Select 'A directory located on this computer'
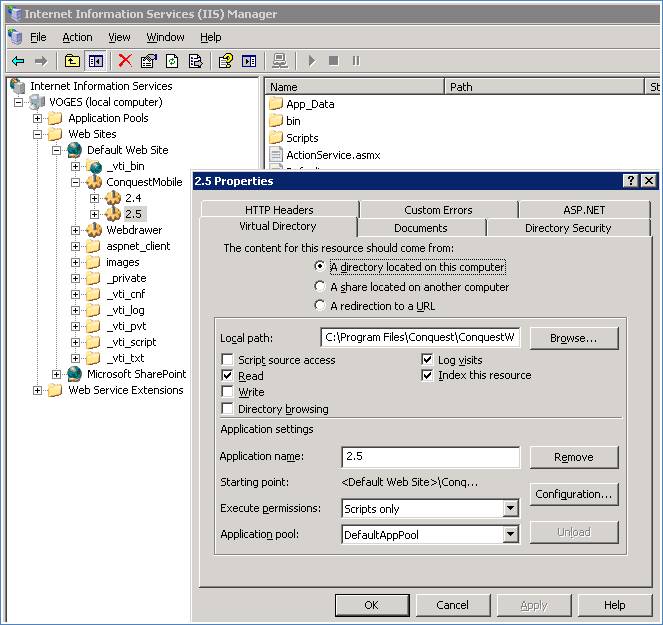The image size is (663, 625). 320,266
